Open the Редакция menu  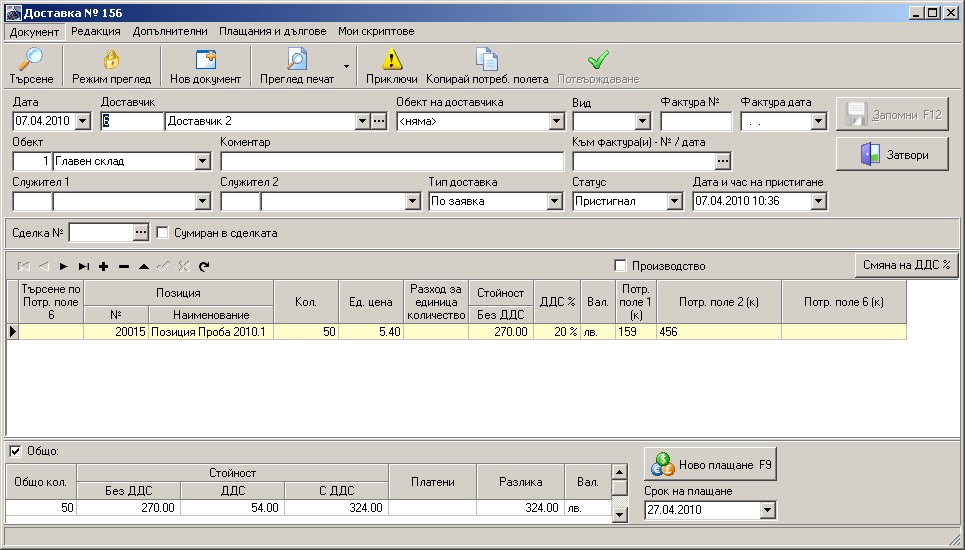96,31
